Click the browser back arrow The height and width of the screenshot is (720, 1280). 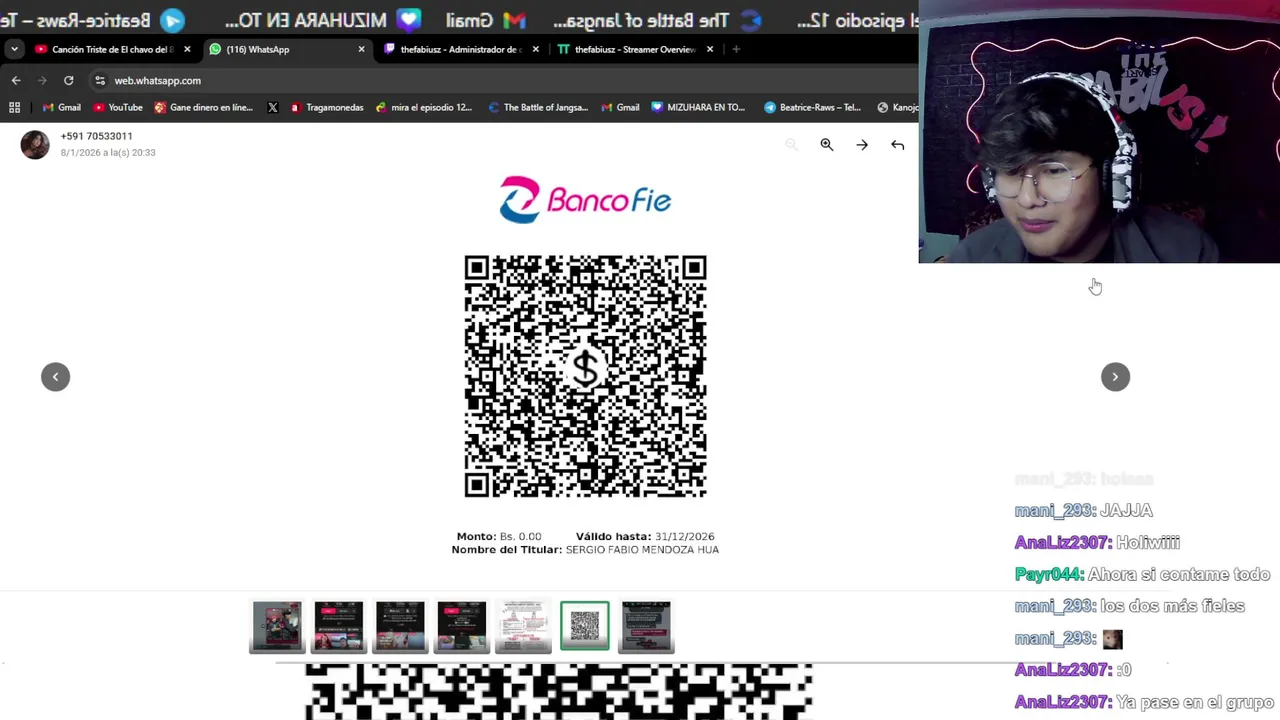point(16,80)
